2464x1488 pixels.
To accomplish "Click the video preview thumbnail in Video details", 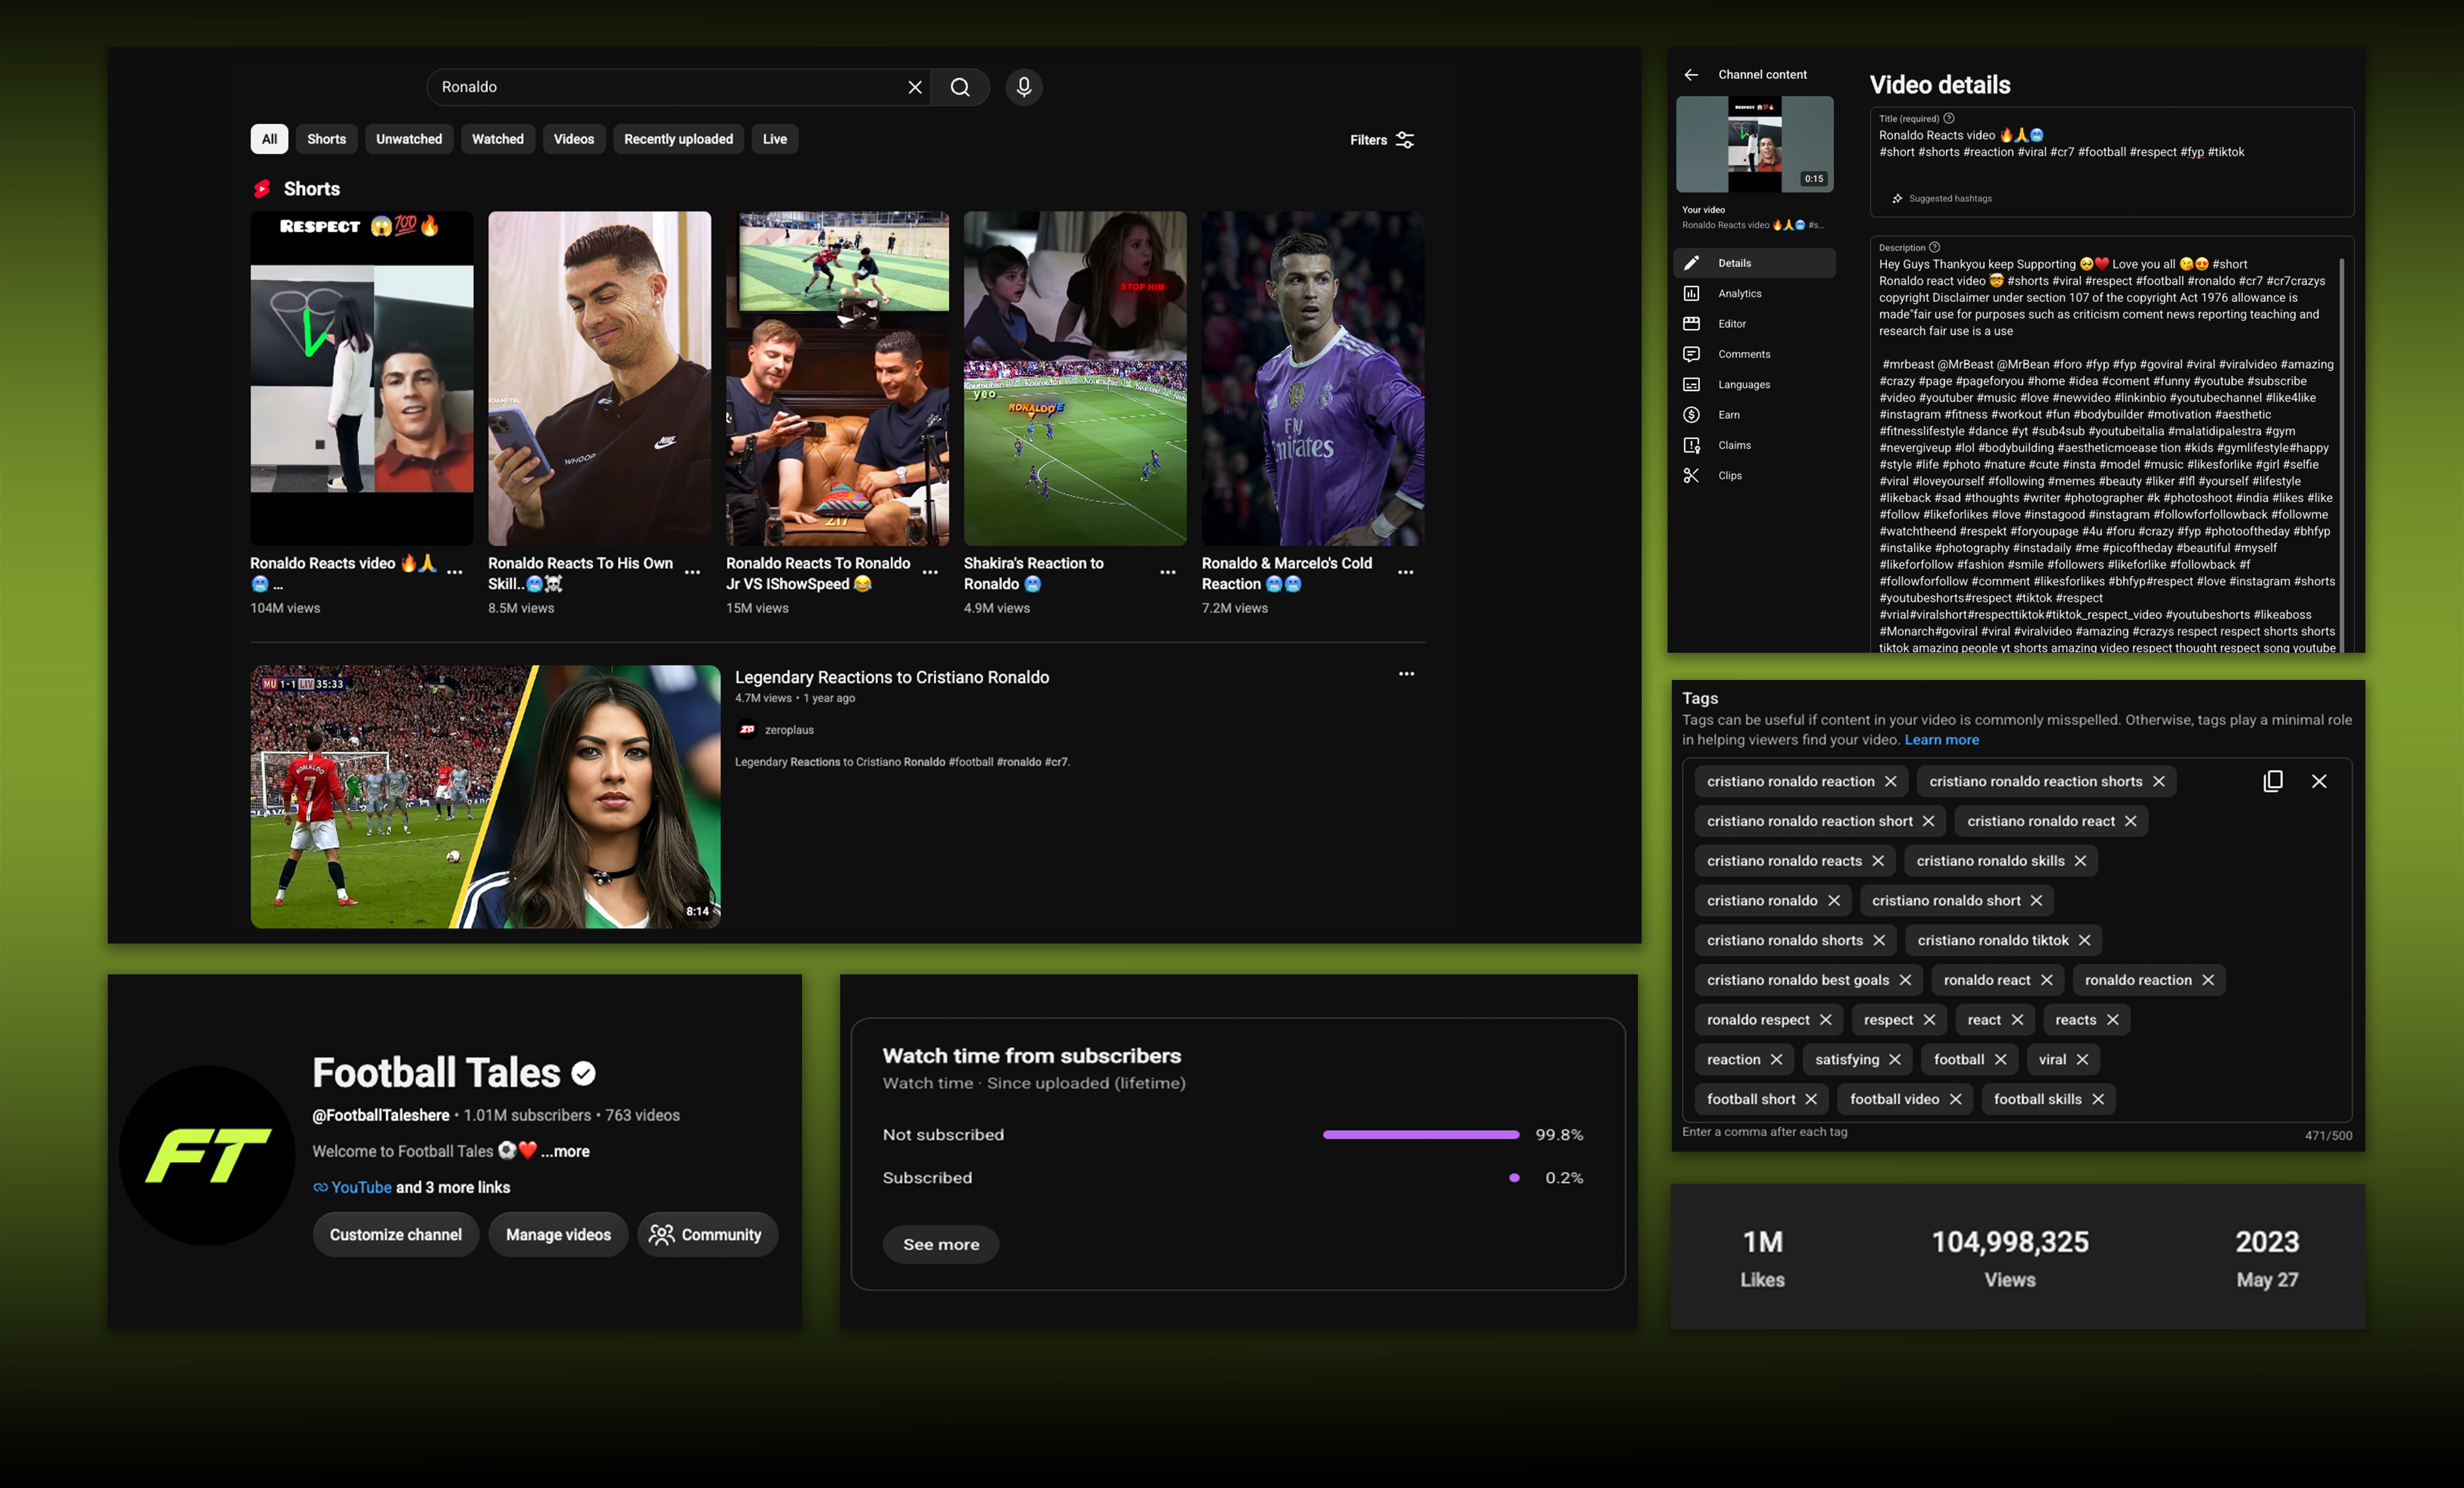I will [1755, 144].
